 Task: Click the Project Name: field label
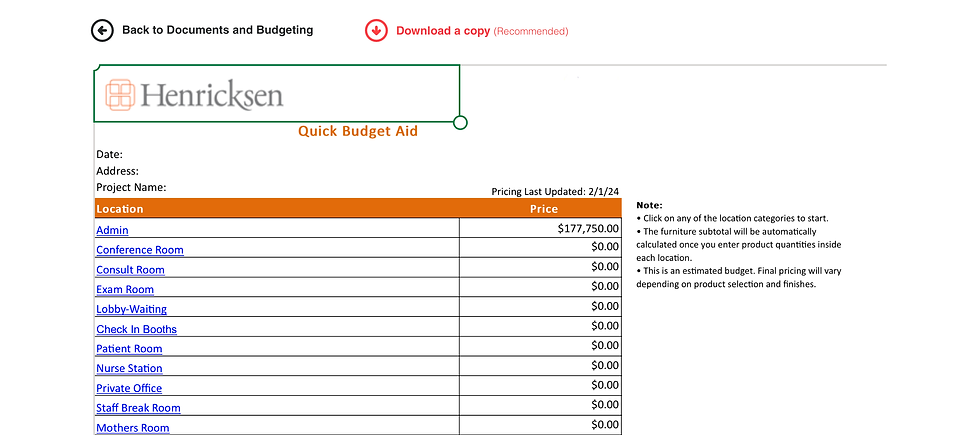pyautogui.click(x=131, y=188)
